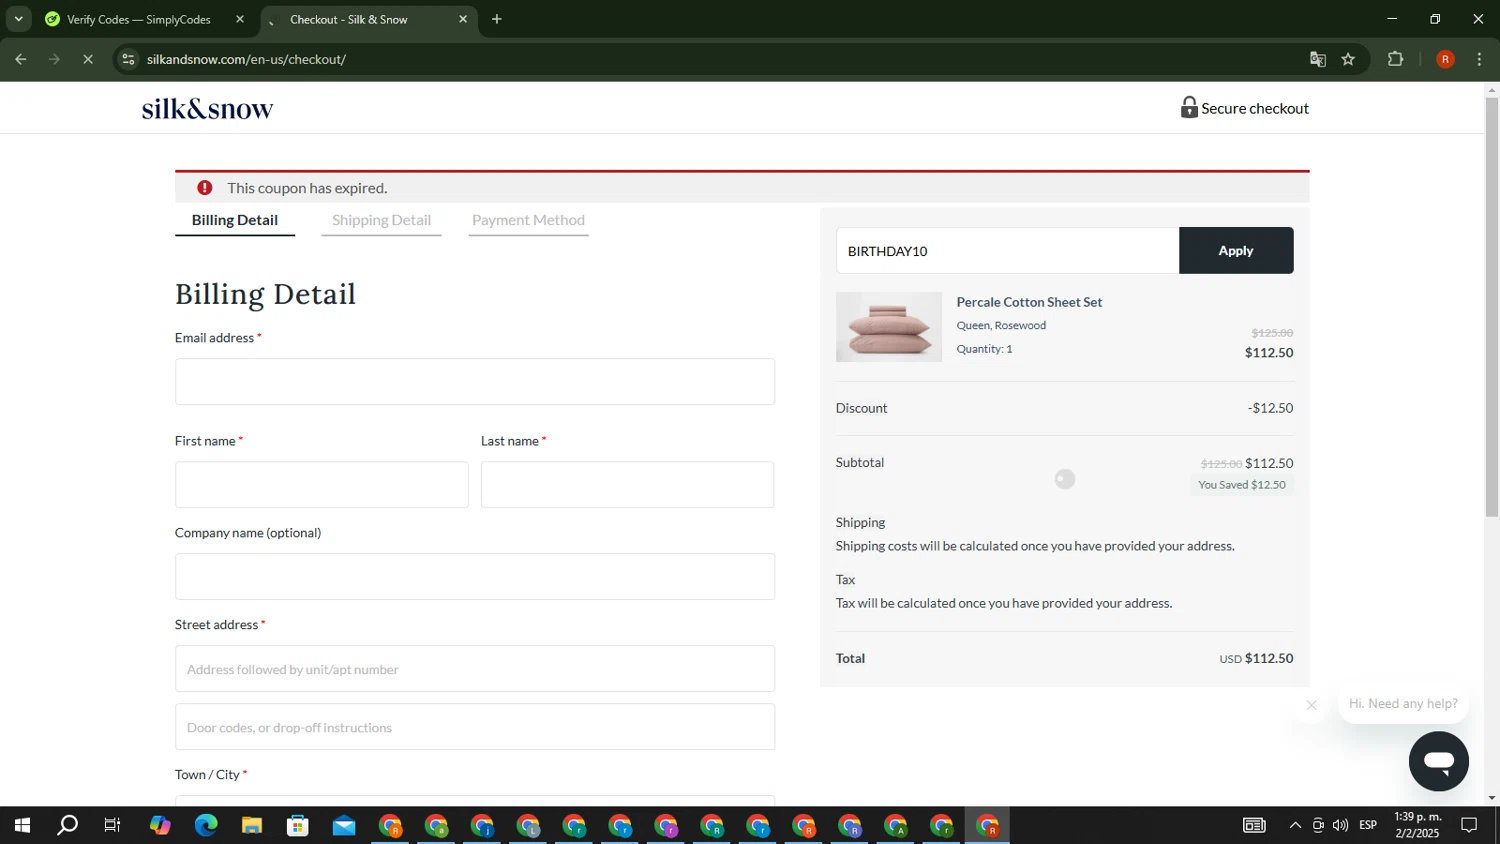Click the BIRTHDAY10 coupon code field

click(x=1007, y=250)
